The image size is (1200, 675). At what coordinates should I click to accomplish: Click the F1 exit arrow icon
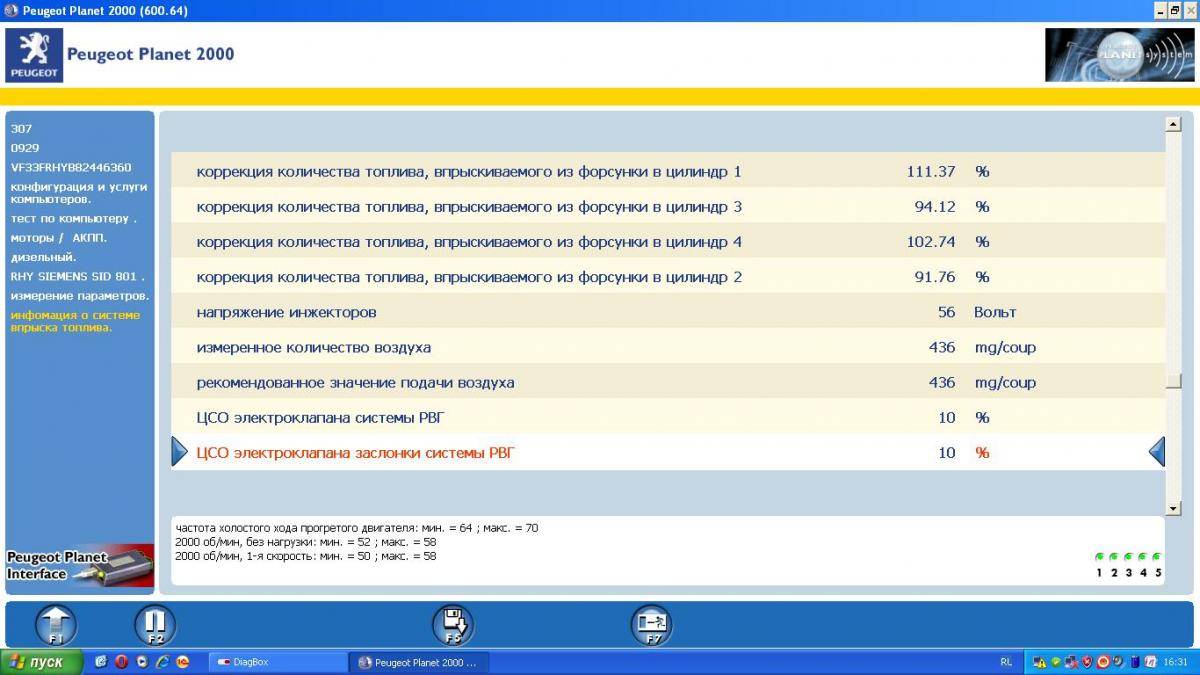click(x=55, y=624)
